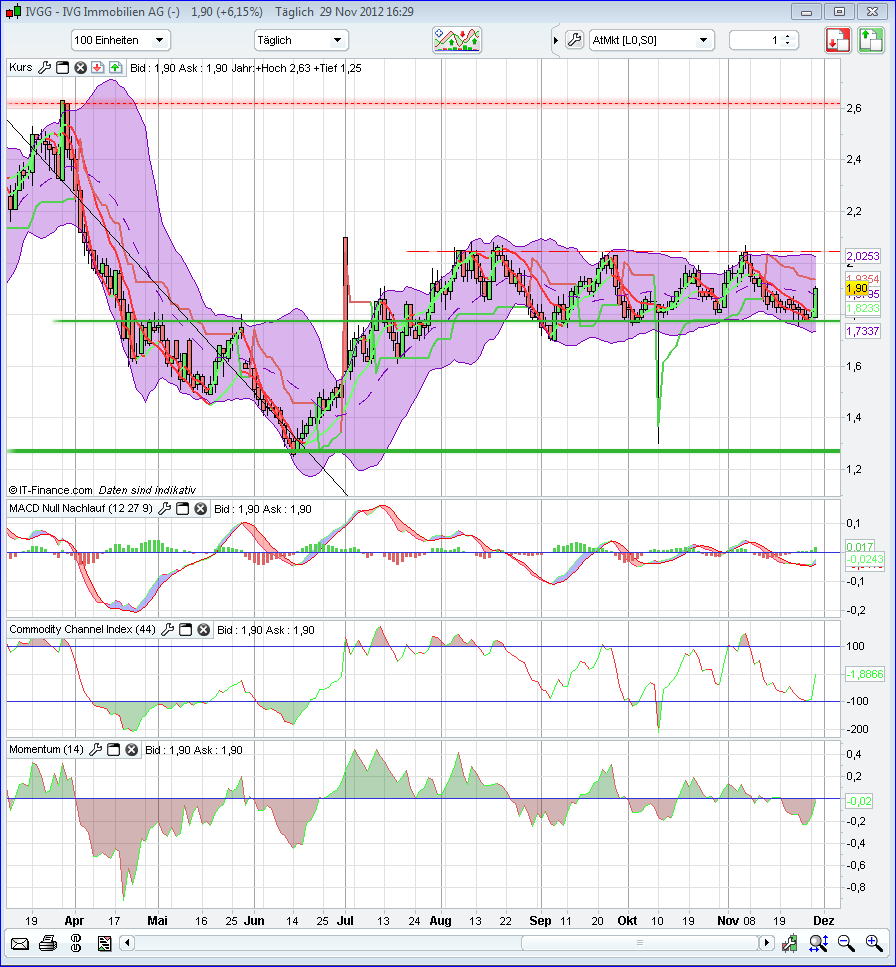
Task: Open the 100 Einheiten dropdown
Action: (121, 40)
